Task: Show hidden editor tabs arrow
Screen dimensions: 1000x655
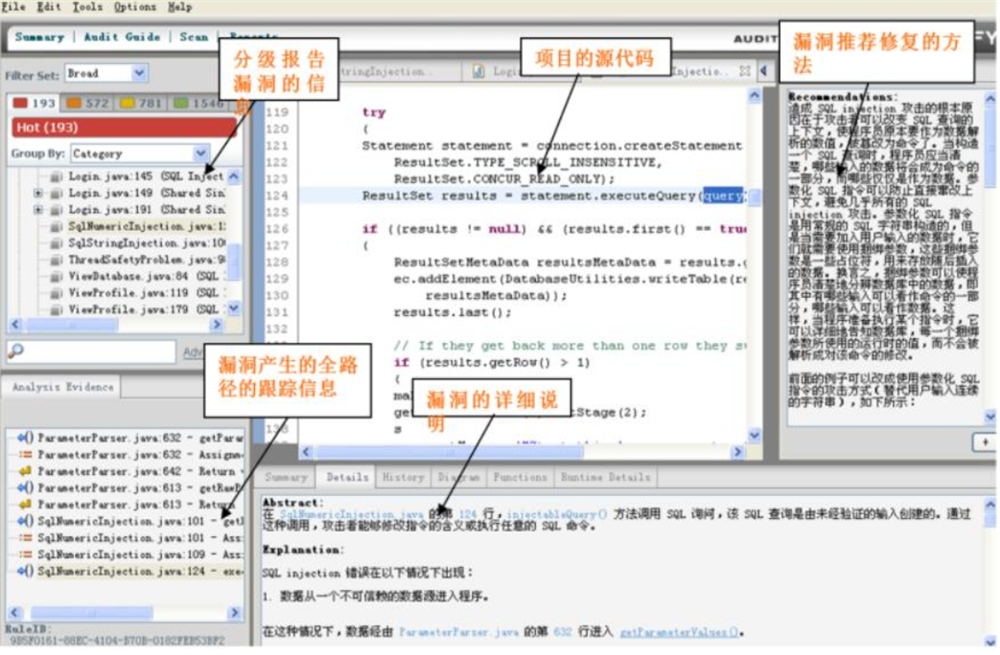Action: tap(764, 71)
